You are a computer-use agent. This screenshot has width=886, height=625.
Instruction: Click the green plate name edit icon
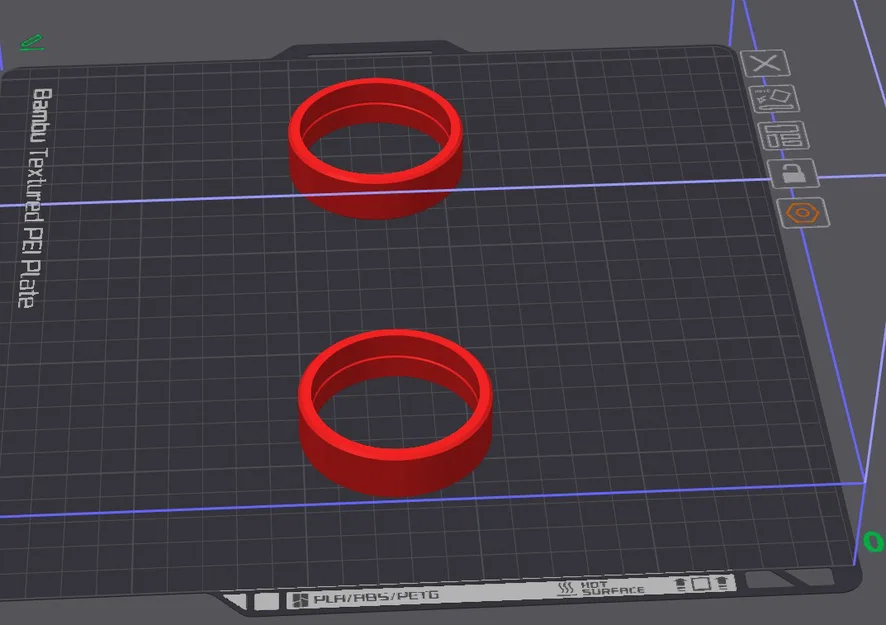point(32,43)
